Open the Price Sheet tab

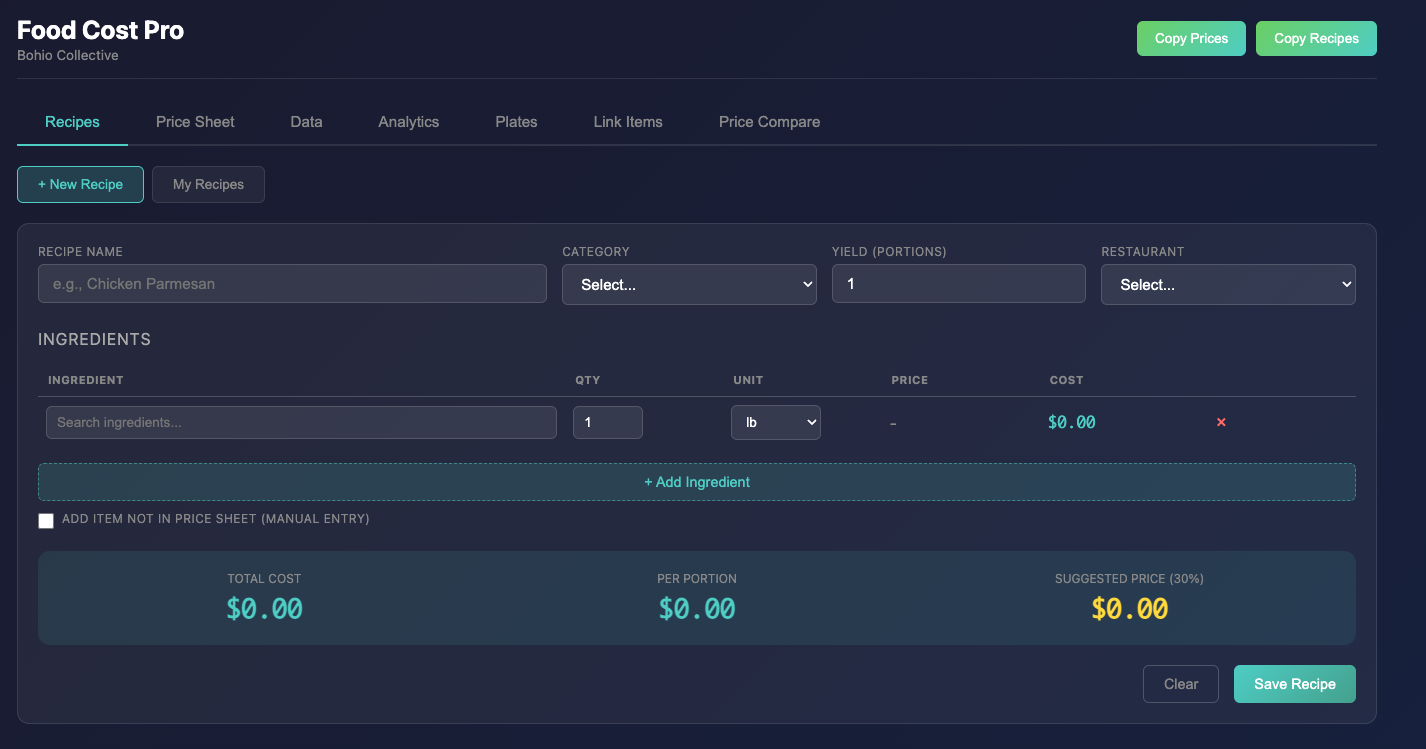pyautogui.click(x=195, y=122)
